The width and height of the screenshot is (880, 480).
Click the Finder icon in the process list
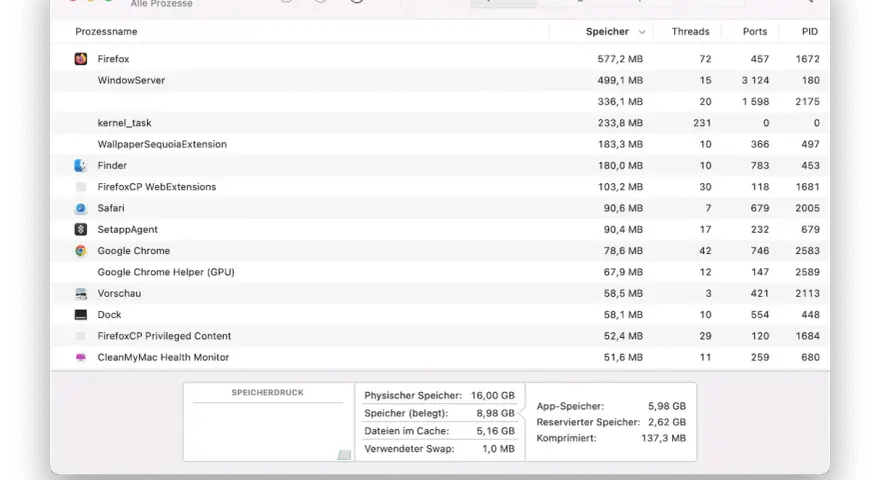point(81,166)
